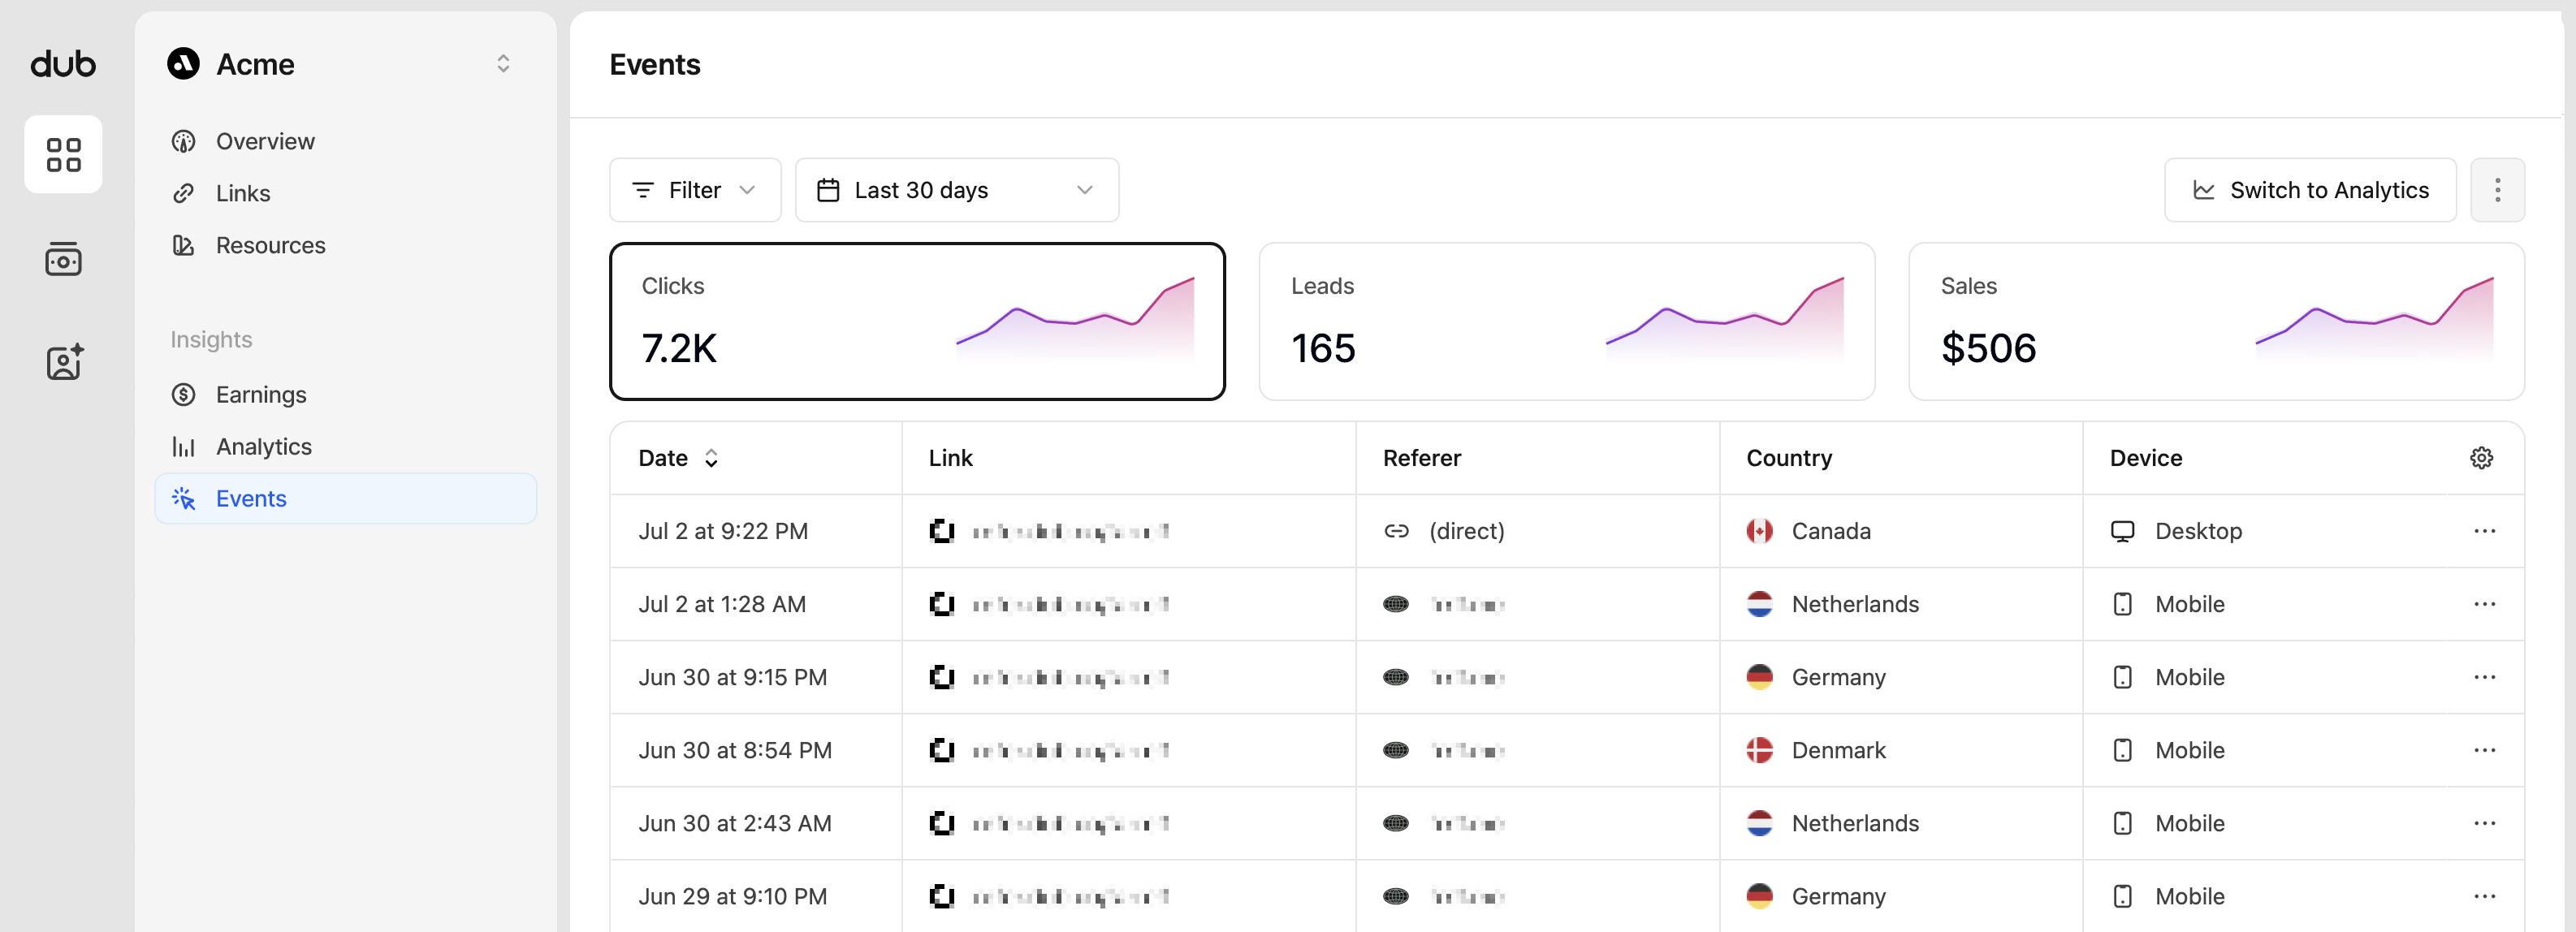Click Netherlands in the Jul 2 1:28 AM row
2576x932 pixels.
[x=1855, y=604]
